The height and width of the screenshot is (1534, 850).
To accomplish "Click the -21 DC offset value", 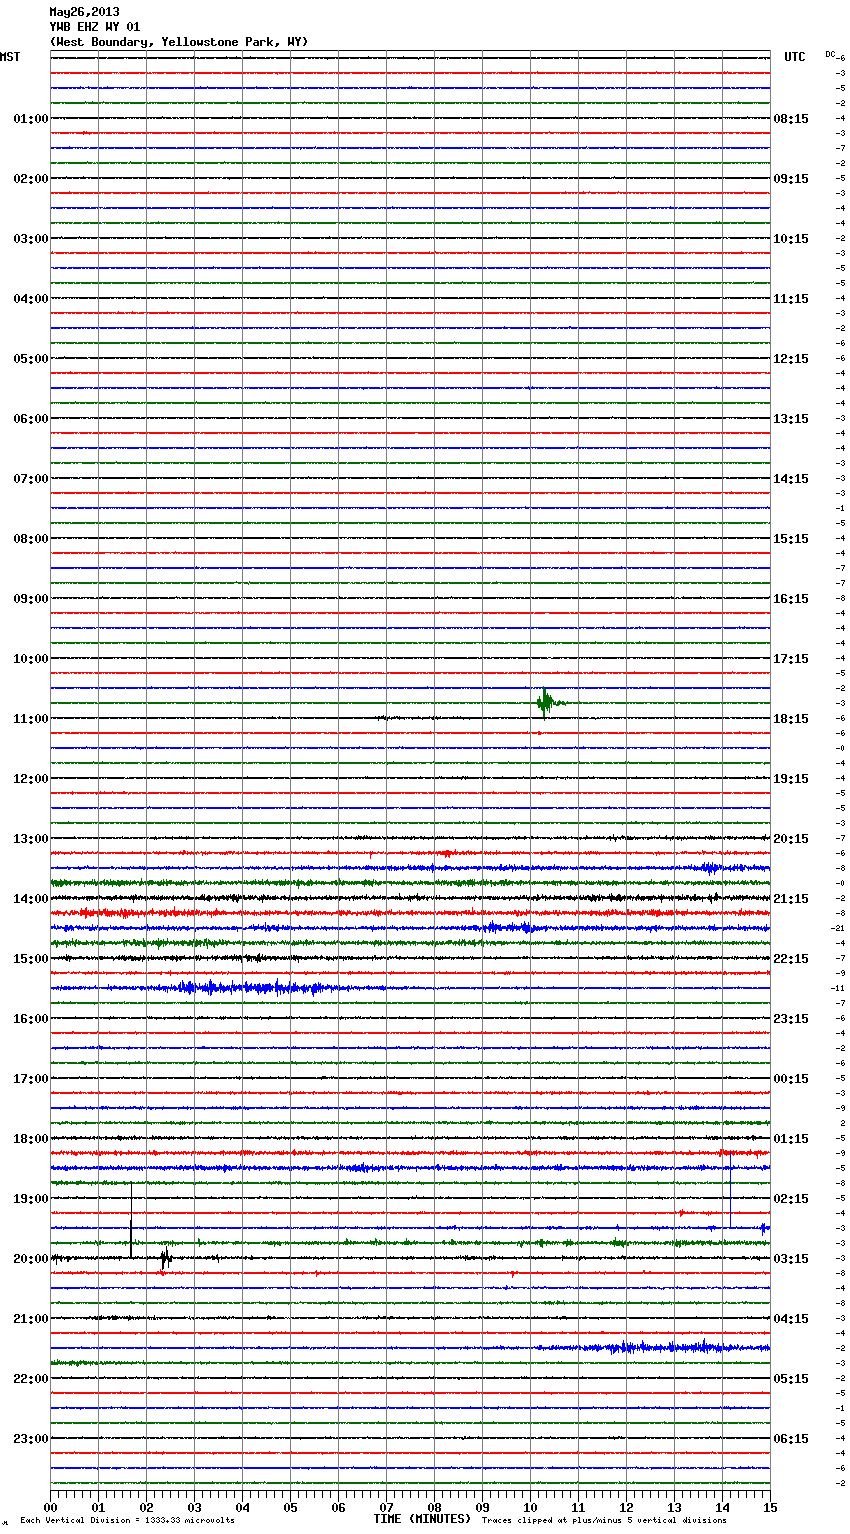I will pyautogui.click(x=838, y=928).
